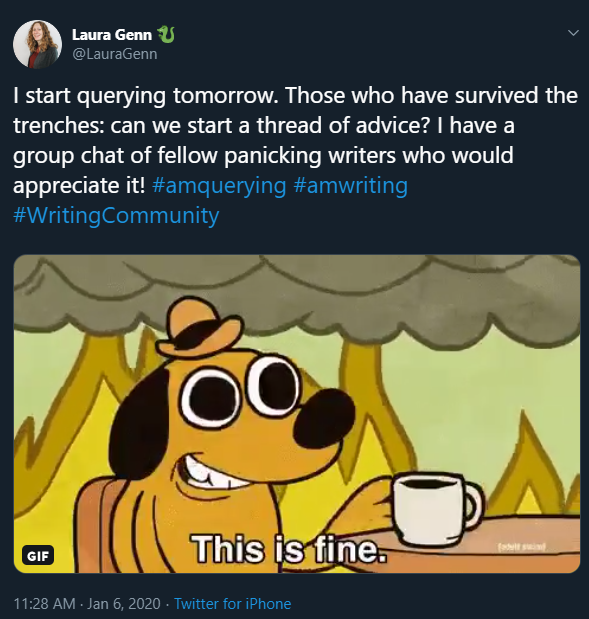Click the green dragon emoji beside name

(x=166, y=35)
